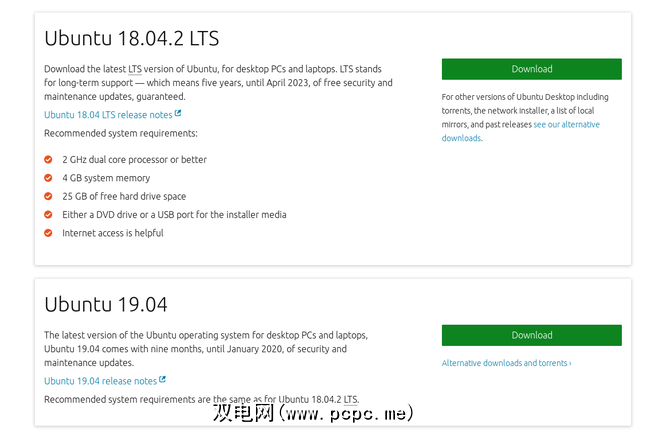
Task: Click the "25 GB of free hard drive space" text
Action: (x=124, y=196)
